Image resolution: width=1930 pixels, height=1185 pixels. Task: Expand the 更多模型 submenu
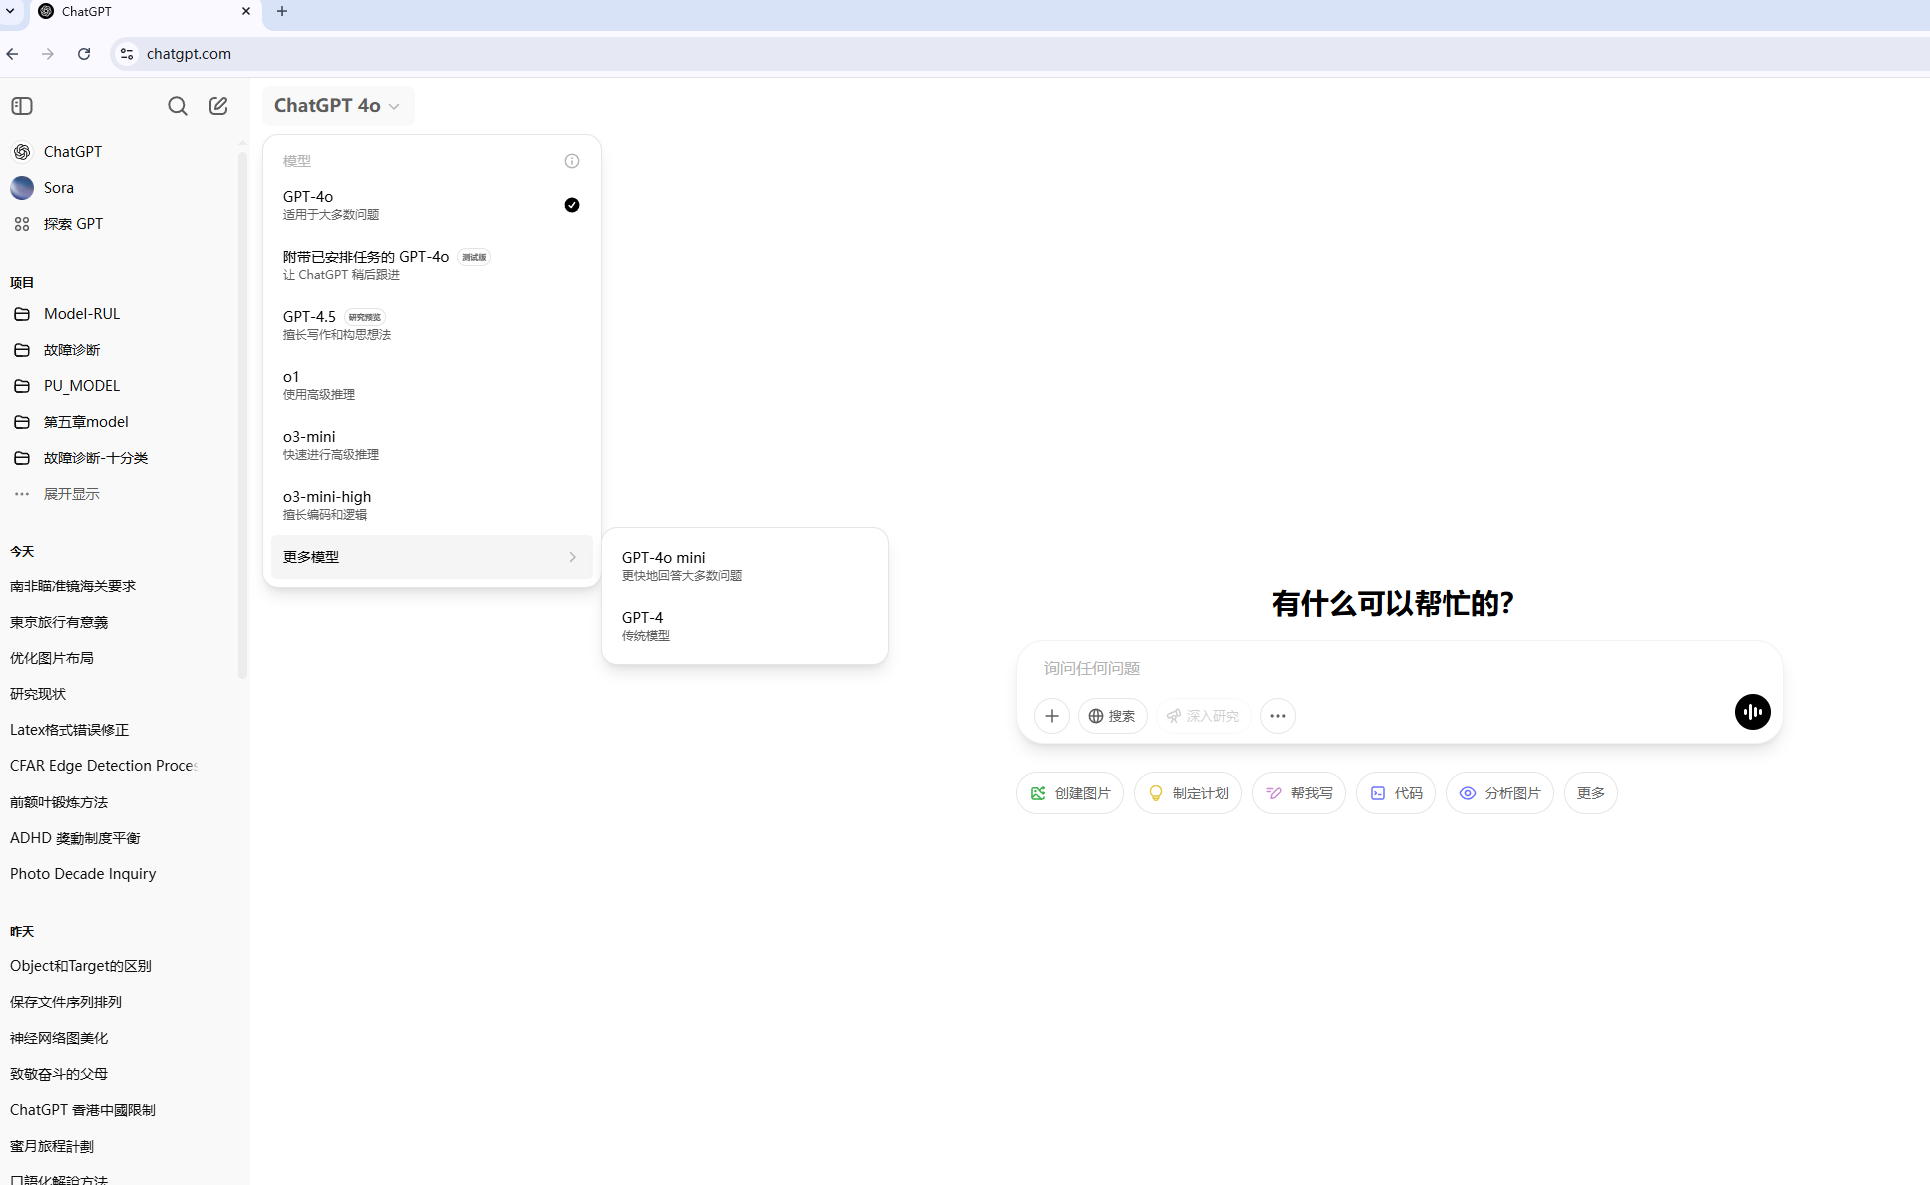click(x=432, y=557)
